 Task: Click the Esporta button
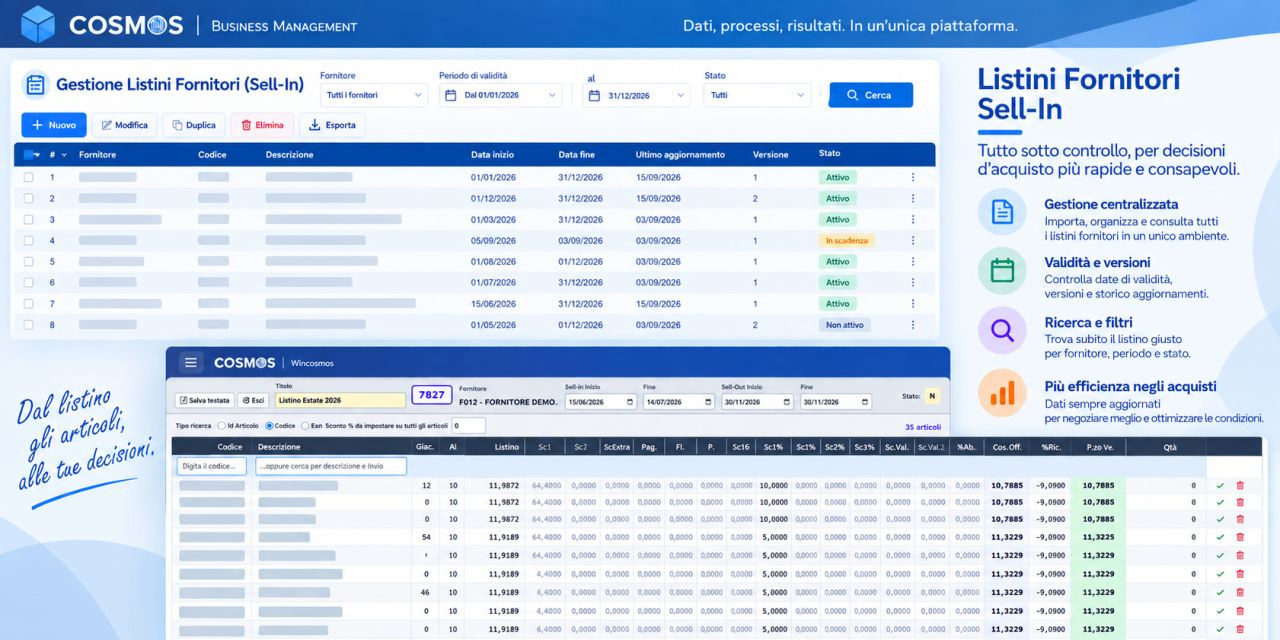[x=332, y=125]
